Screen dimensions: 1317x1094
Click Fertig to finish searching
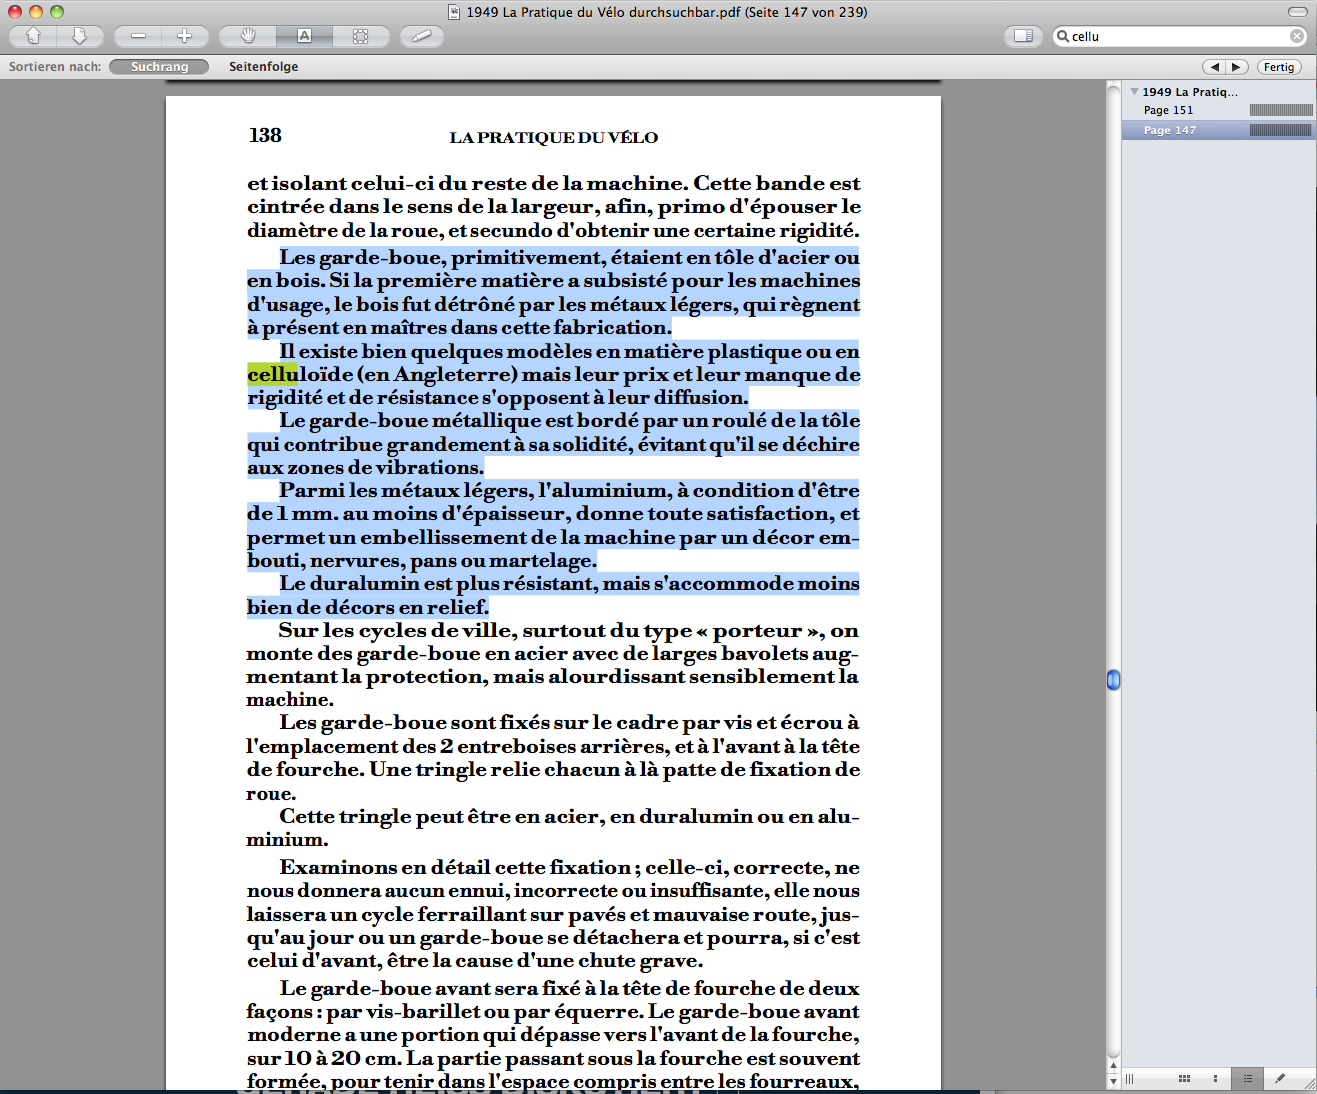coord(1279,67)
